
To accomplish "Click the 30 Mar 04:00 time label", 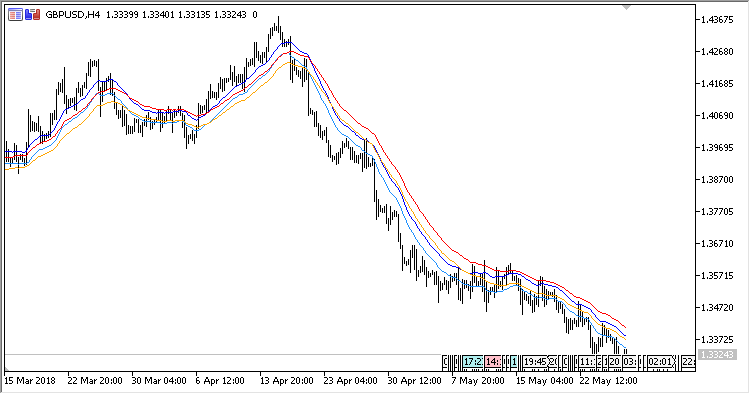I will point(159,381).
